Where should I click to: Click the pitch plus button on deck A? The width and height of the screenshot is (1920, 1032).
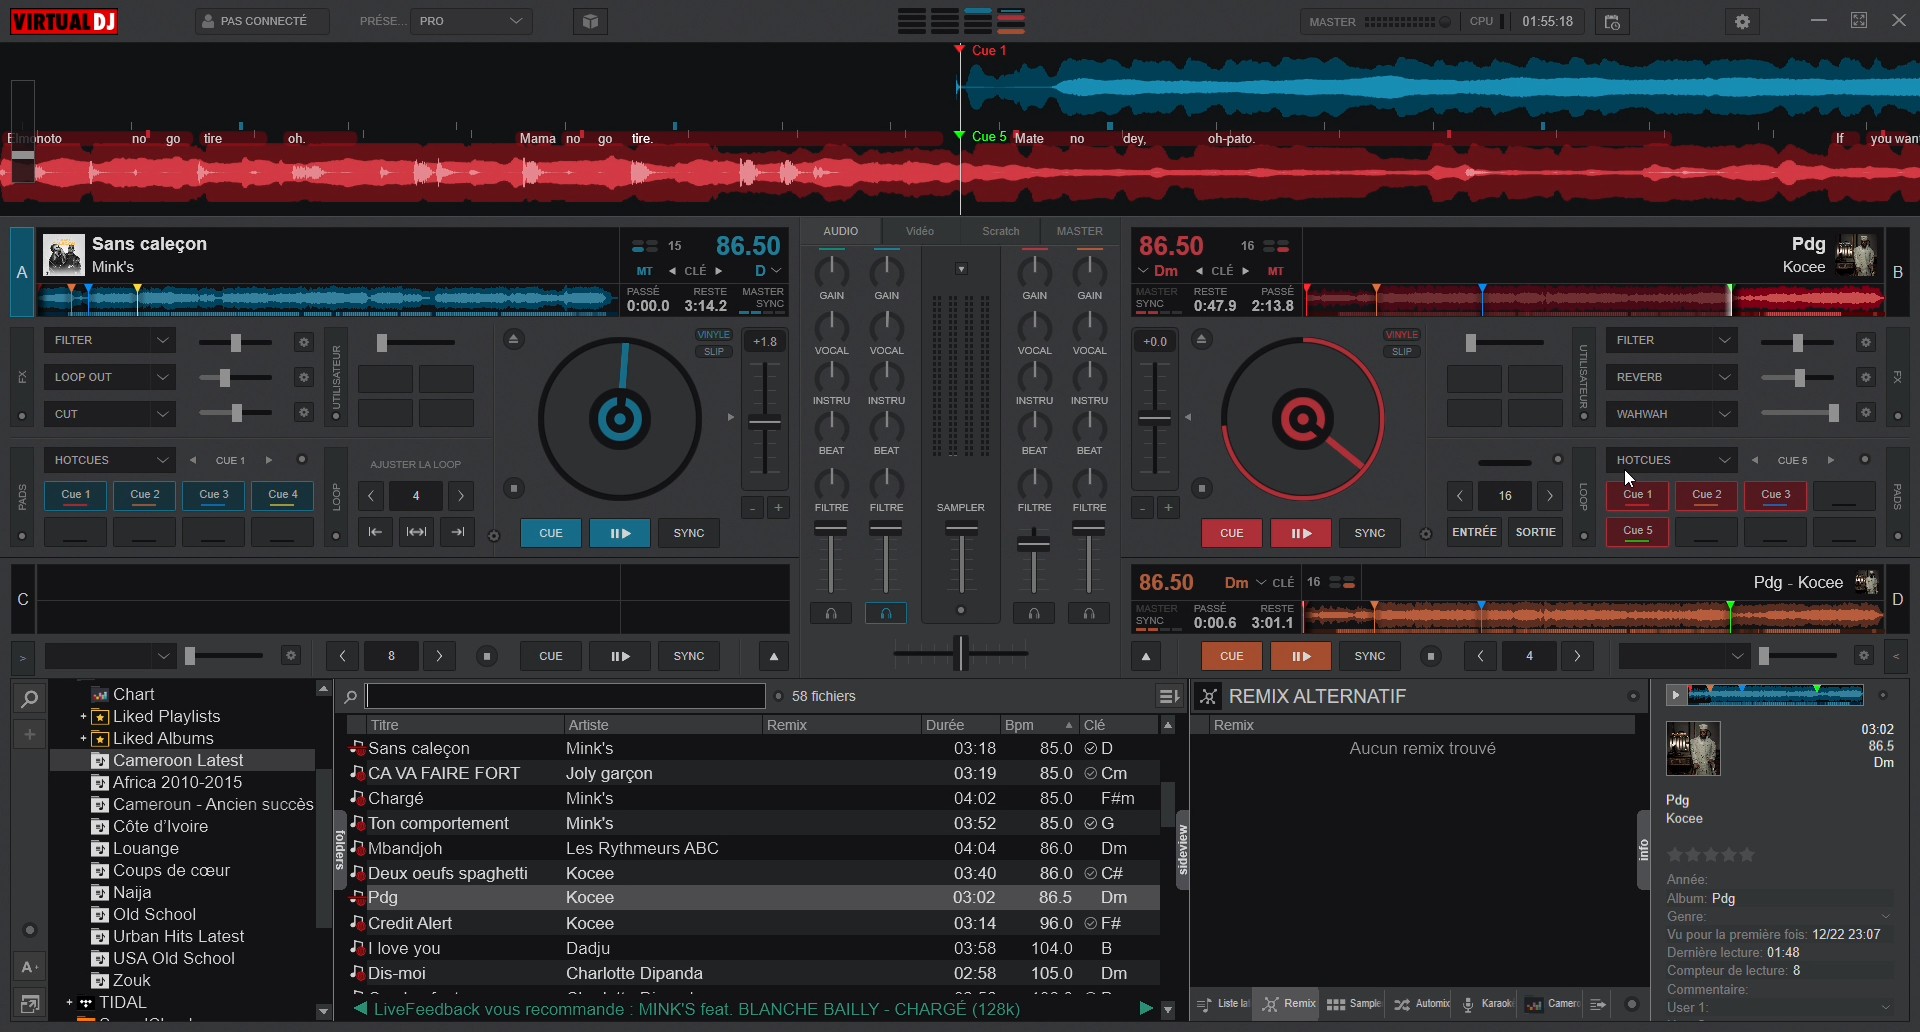click(778, 508)
